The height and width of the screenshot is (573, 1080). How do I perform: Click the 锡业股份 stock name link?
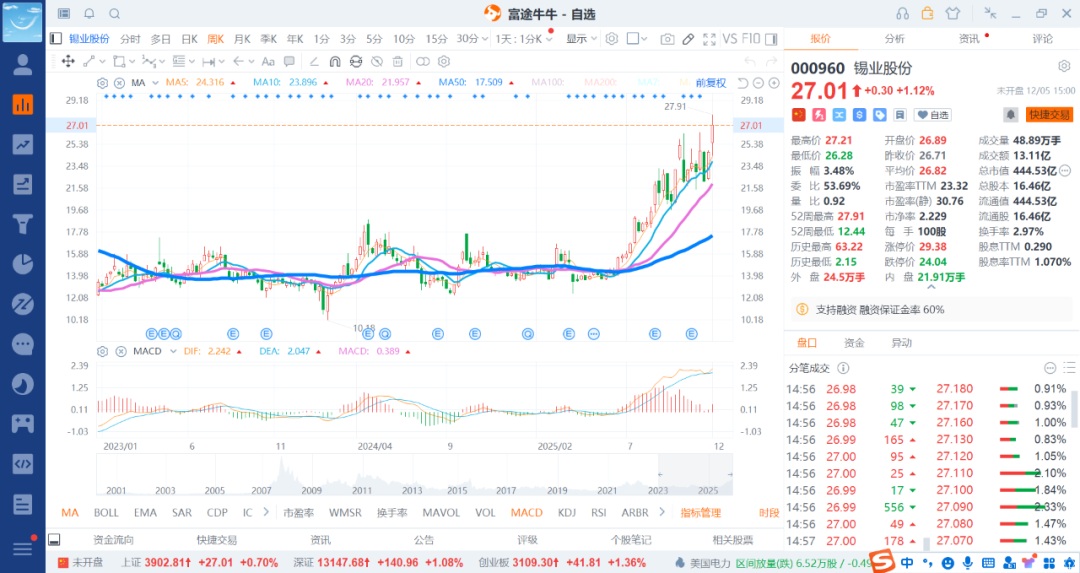coord(89,39)
